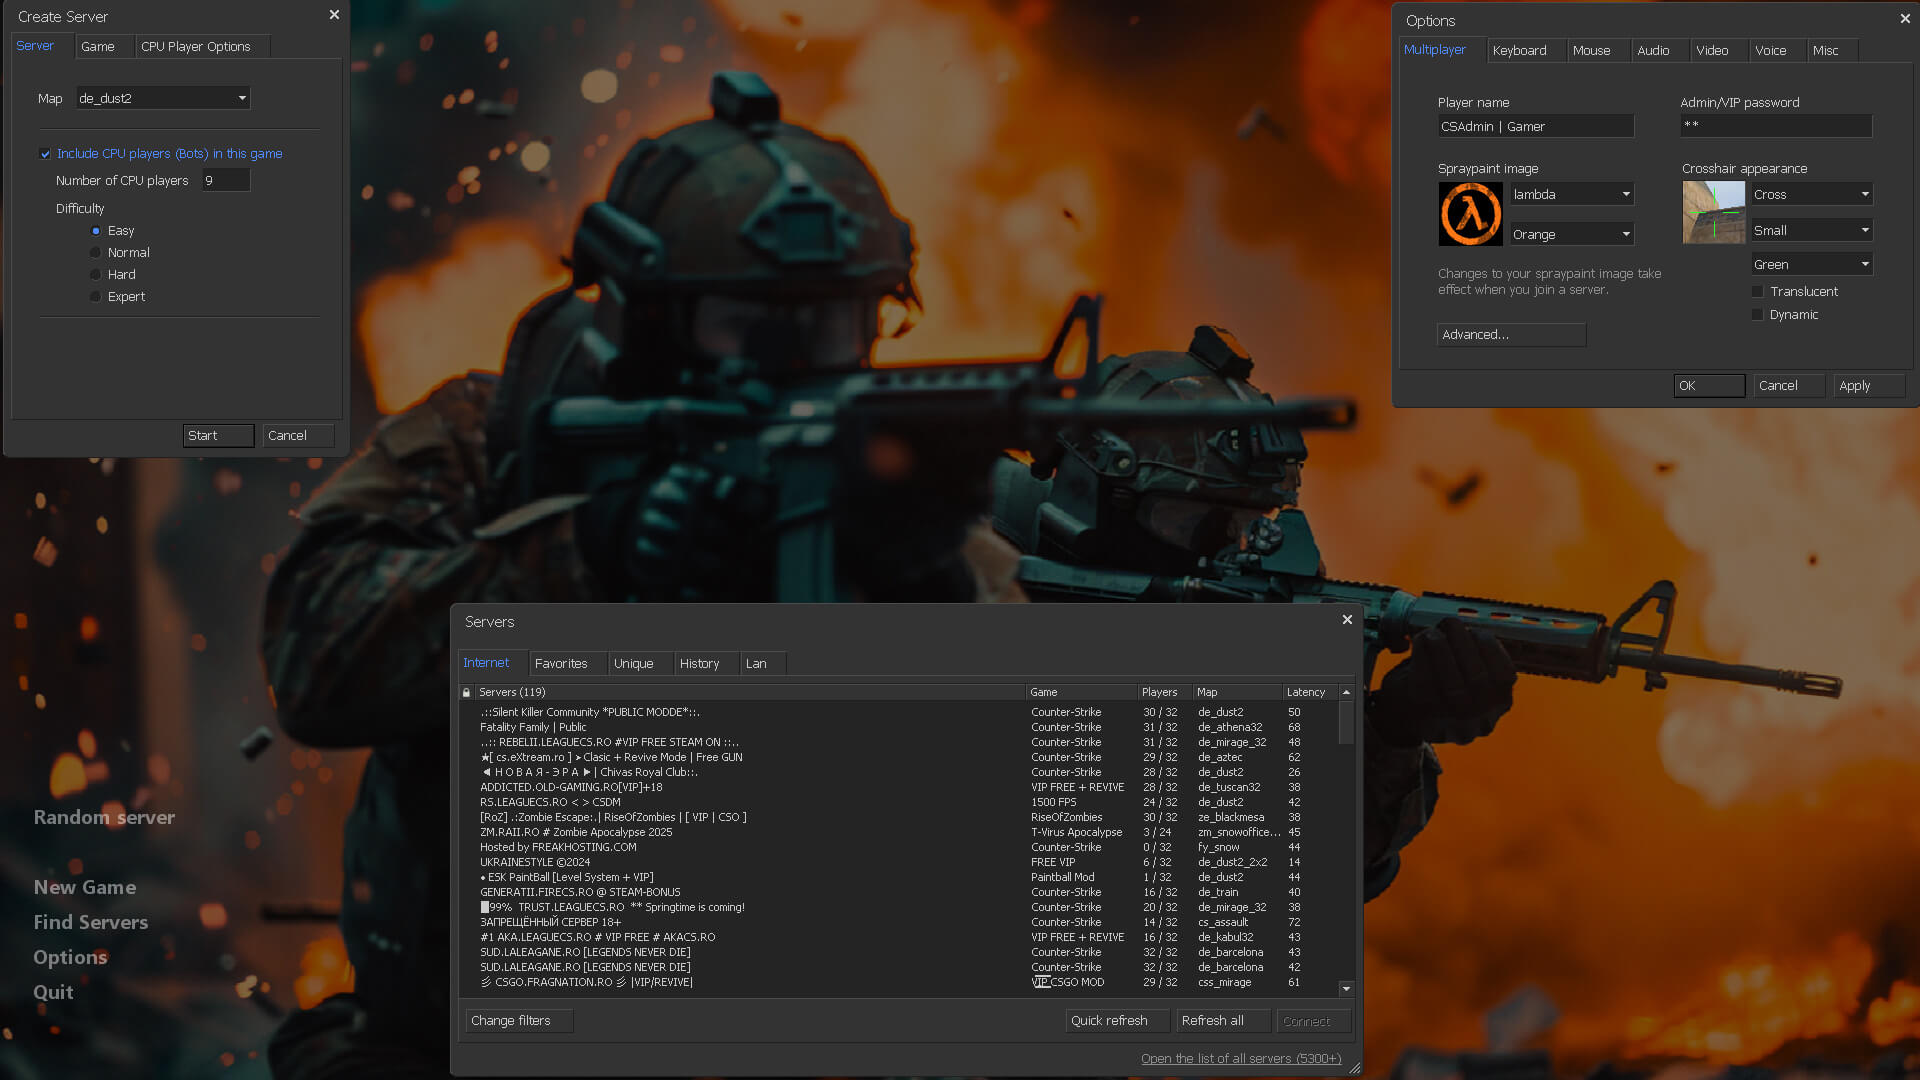Click the Number of CPU players field
The height and width of the screenshot is (1080, 1920).
click(226, 181)
